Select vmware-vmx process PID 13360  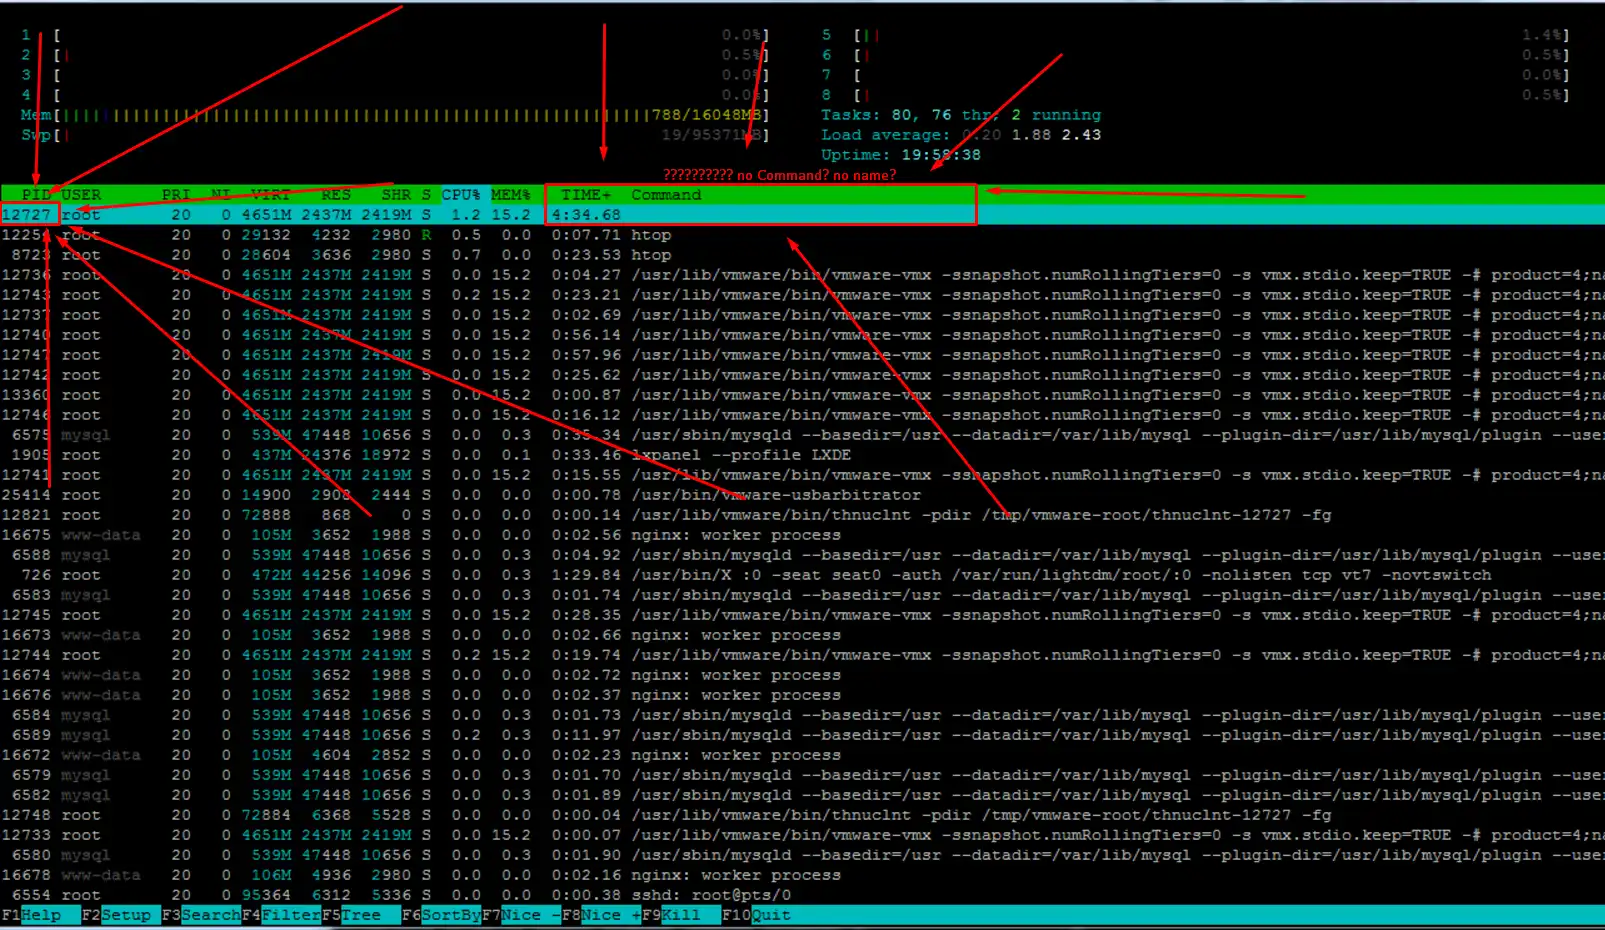tap(802, 395)
